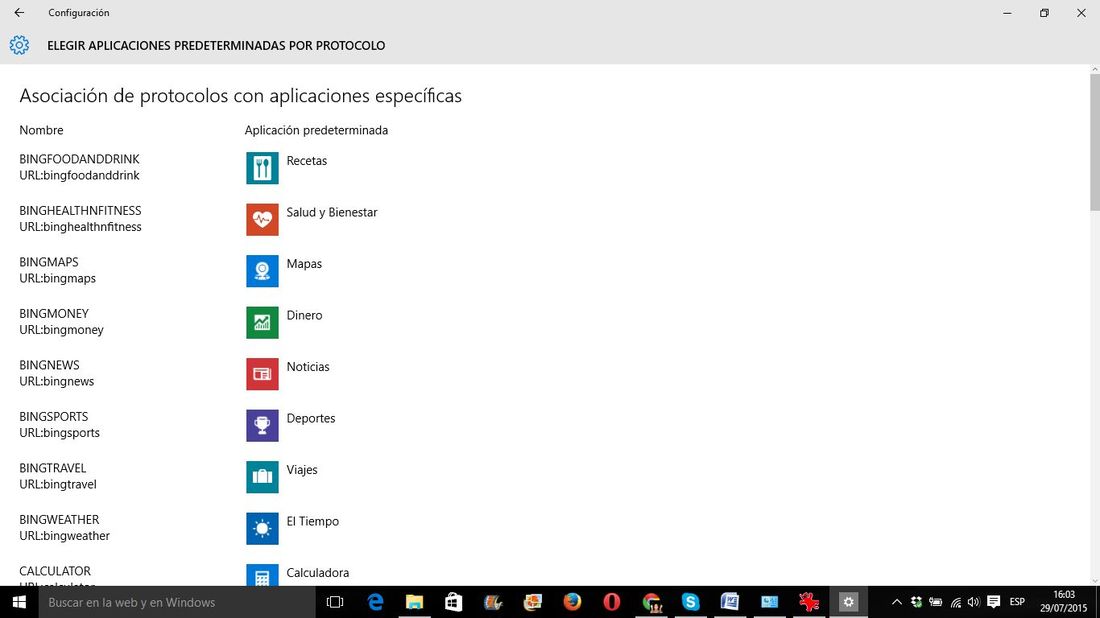Click the URL:bingmoney protocol text
1100x618 pixels.
click(62, 330)
